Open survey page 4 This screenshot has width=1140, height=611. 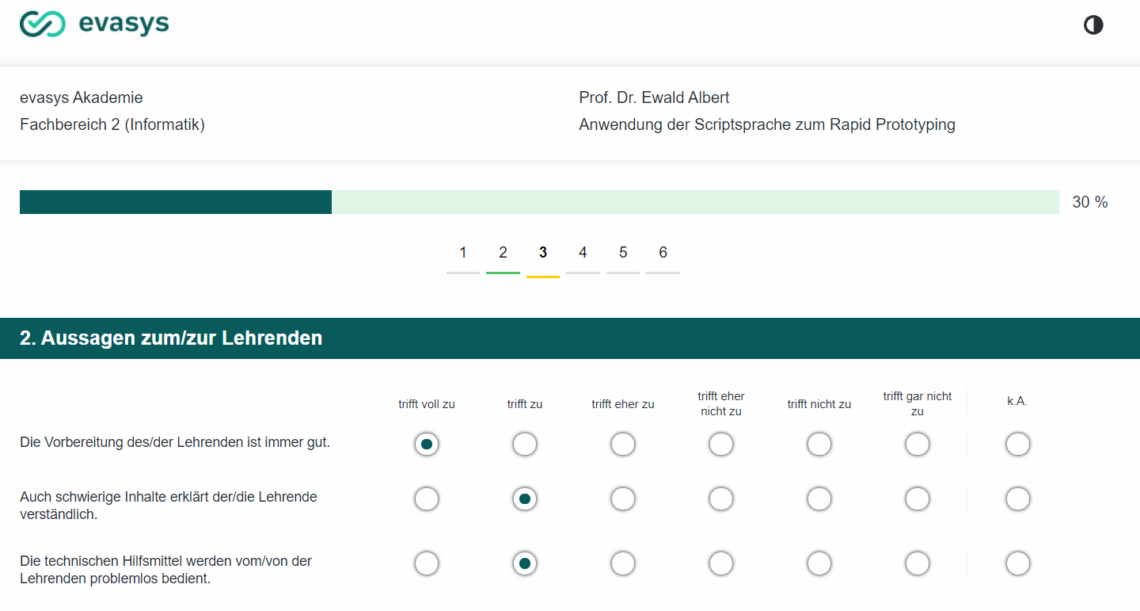pyautogui.click(x=583, y=253)
